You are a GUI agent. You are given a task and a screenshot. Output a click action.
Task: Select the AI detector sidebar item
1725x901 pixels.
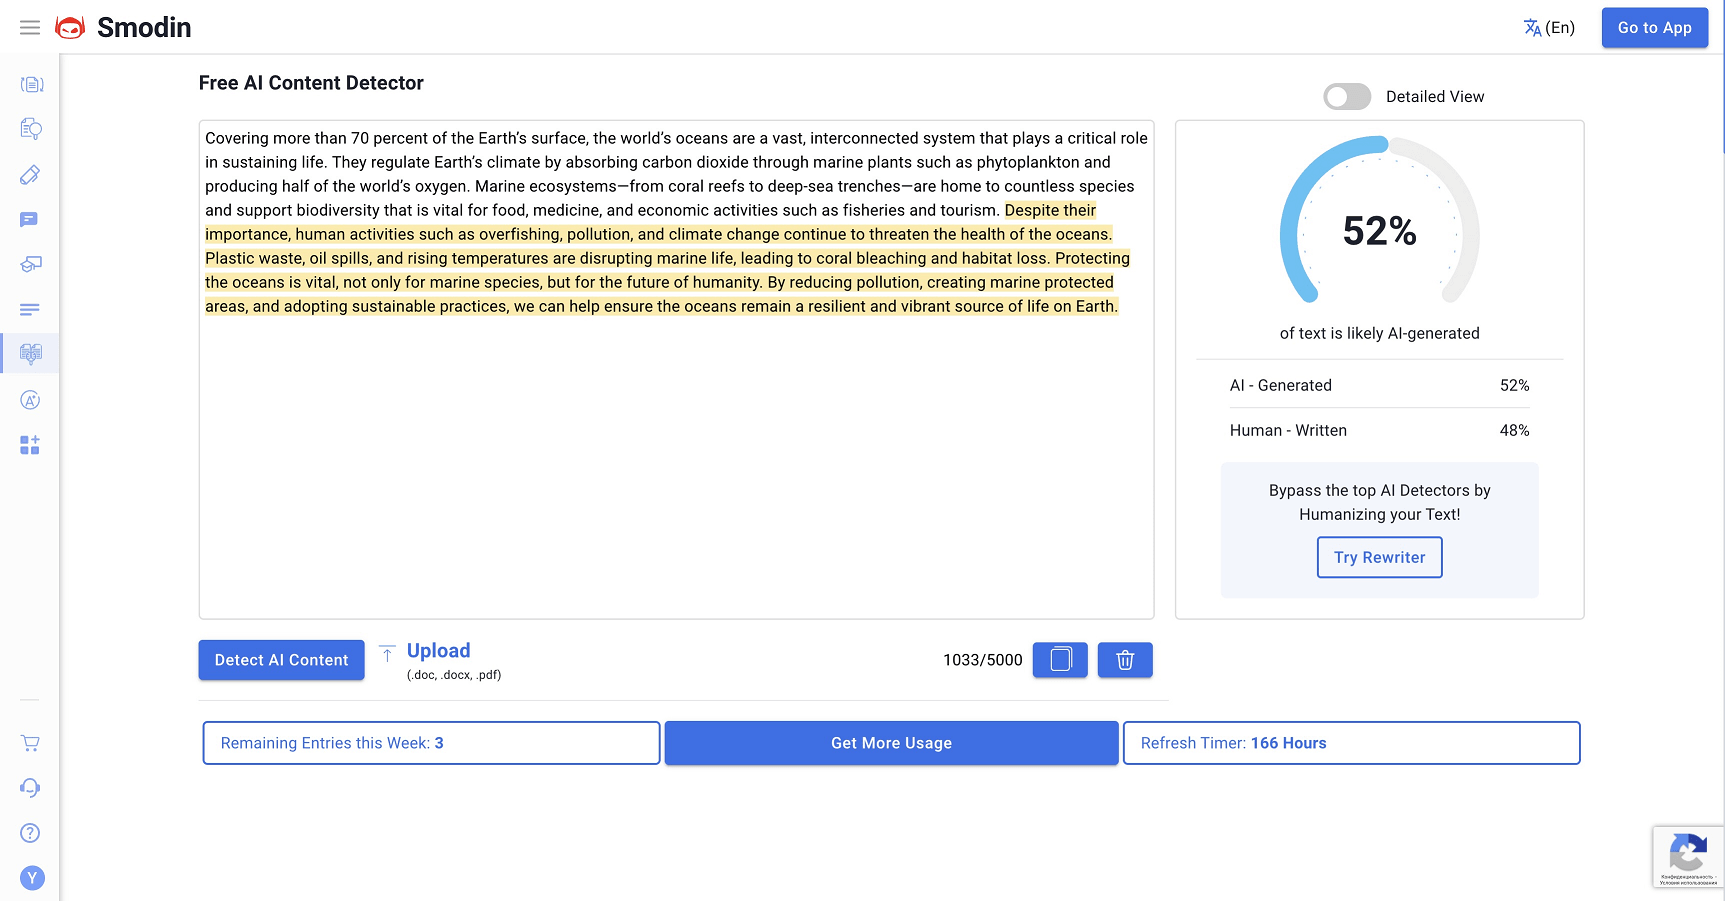pos(30,353)
